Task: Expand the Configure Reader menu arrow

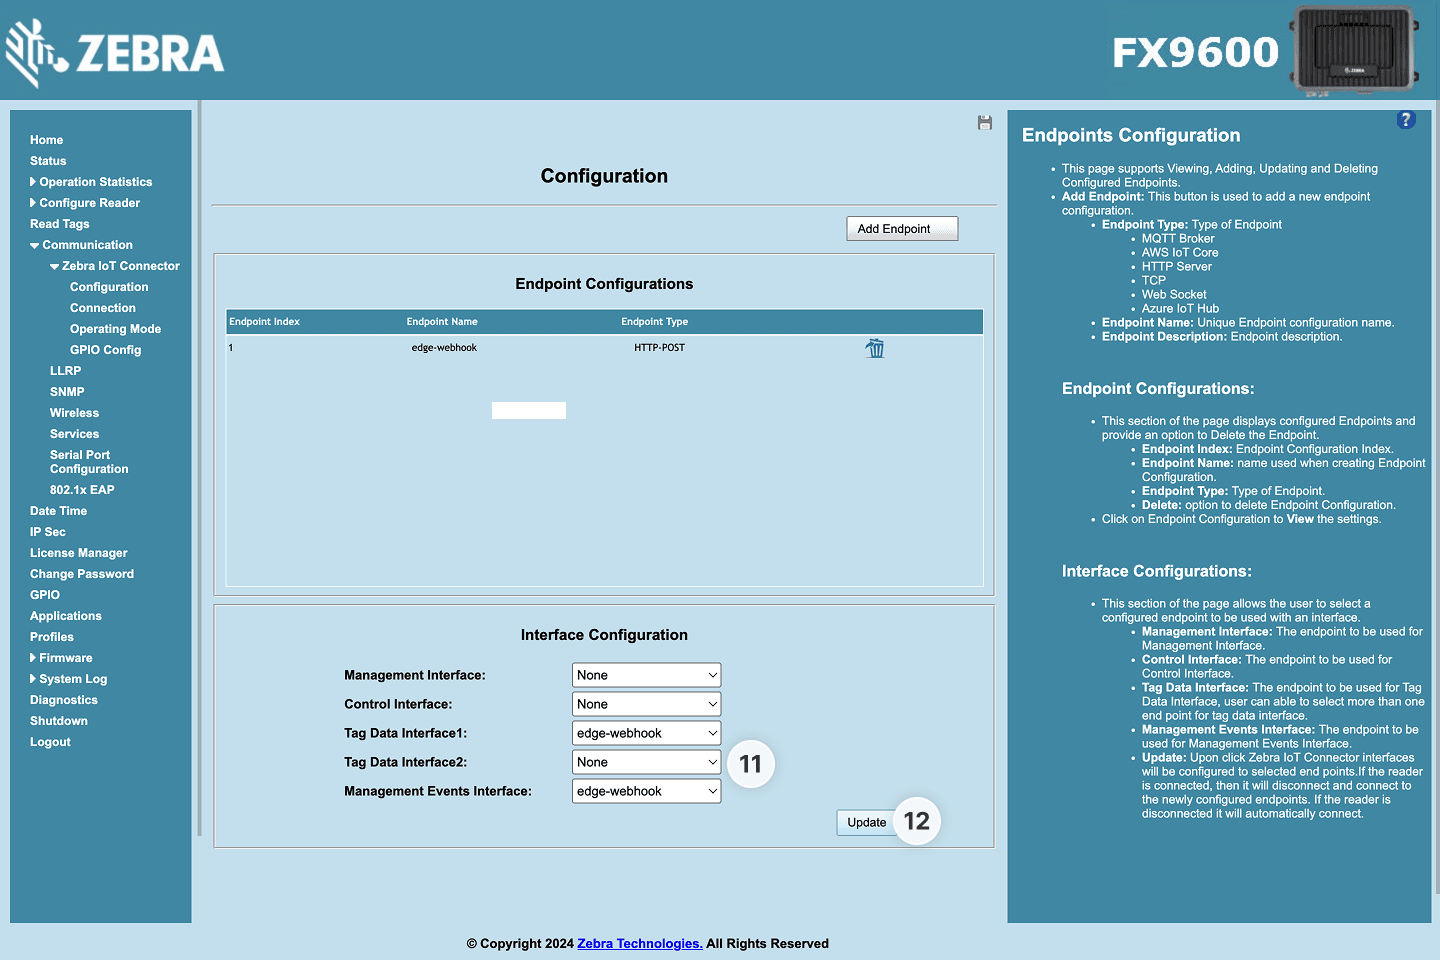Action: (x=33, y=203)
